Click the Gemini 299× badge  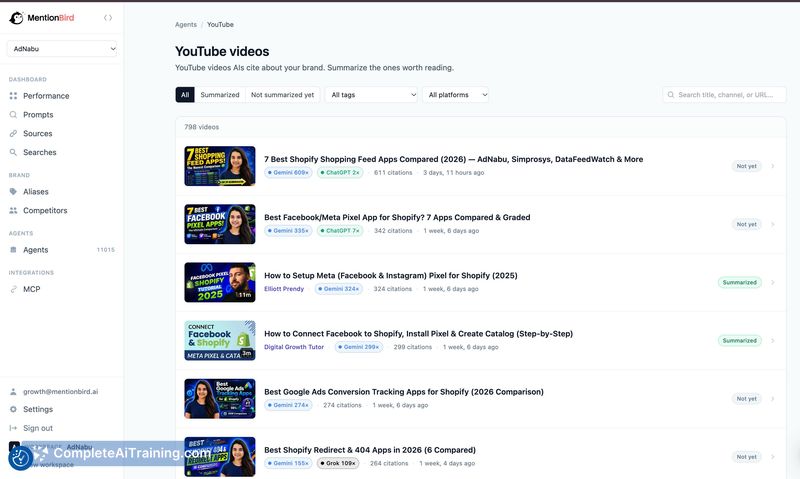tap(359, 347)
